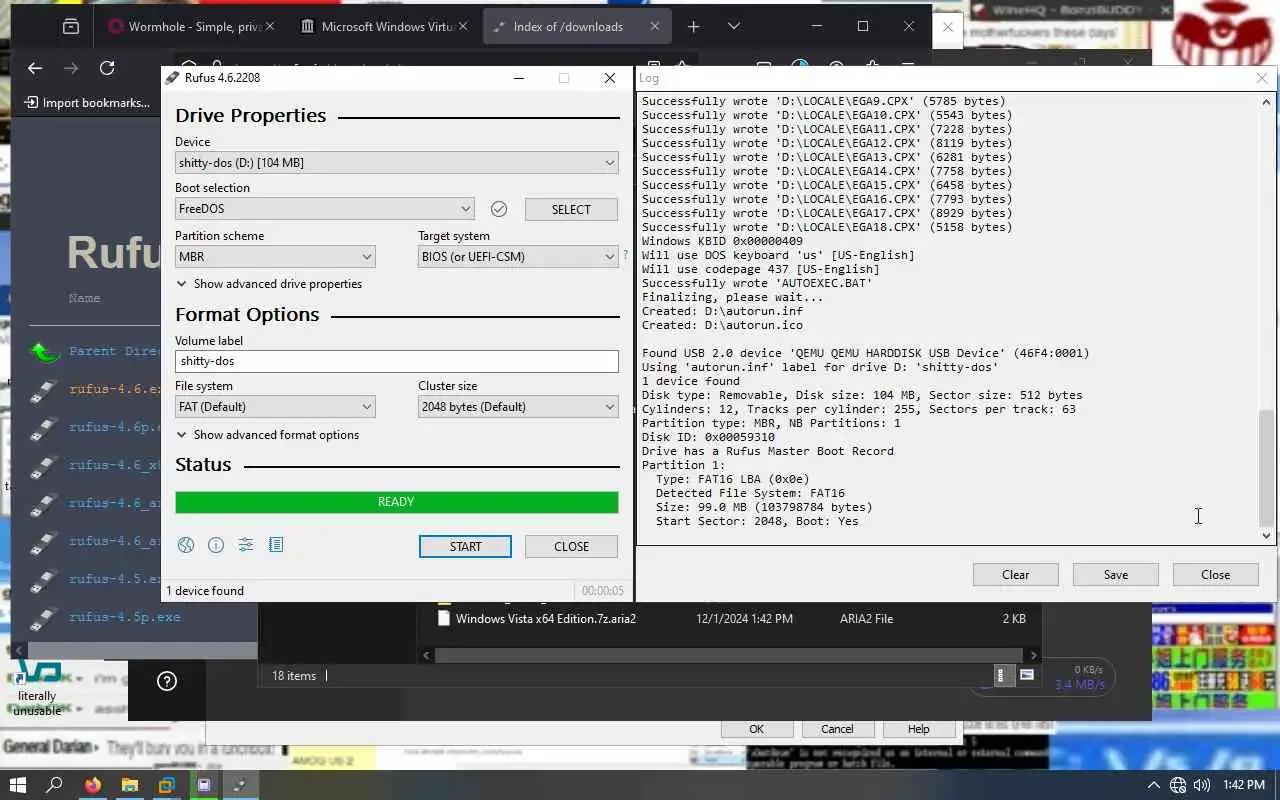
Task: Click file icon beside rufus-4.5p.exe
Action: point(43,618)
